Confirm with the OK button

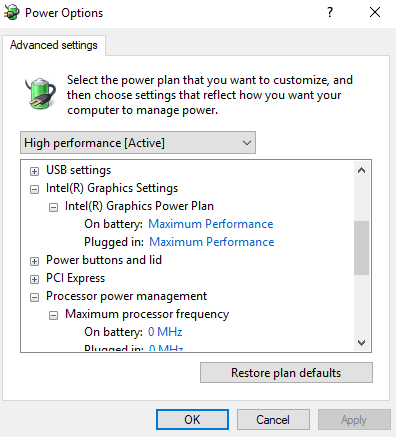tap(192, 420)
